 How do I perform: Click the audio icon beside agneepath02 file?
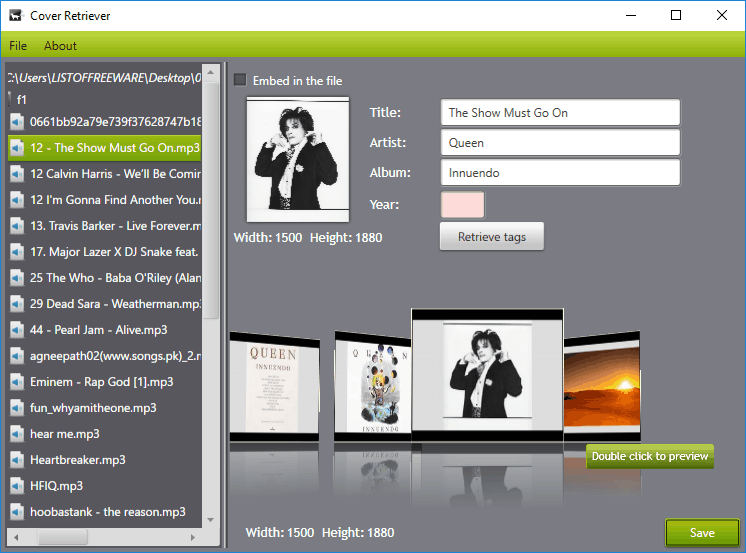[17, 356]
